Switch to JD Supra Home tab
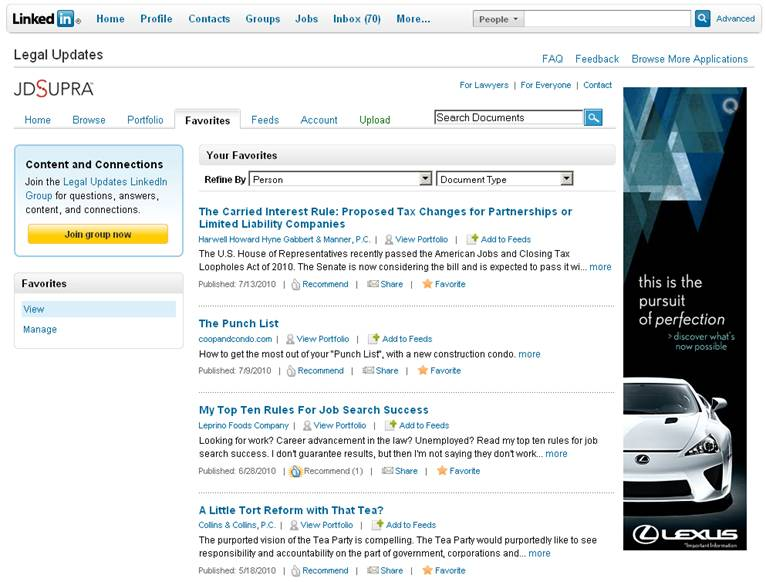This screenshot has width=766, height=582. coord(38,120)
